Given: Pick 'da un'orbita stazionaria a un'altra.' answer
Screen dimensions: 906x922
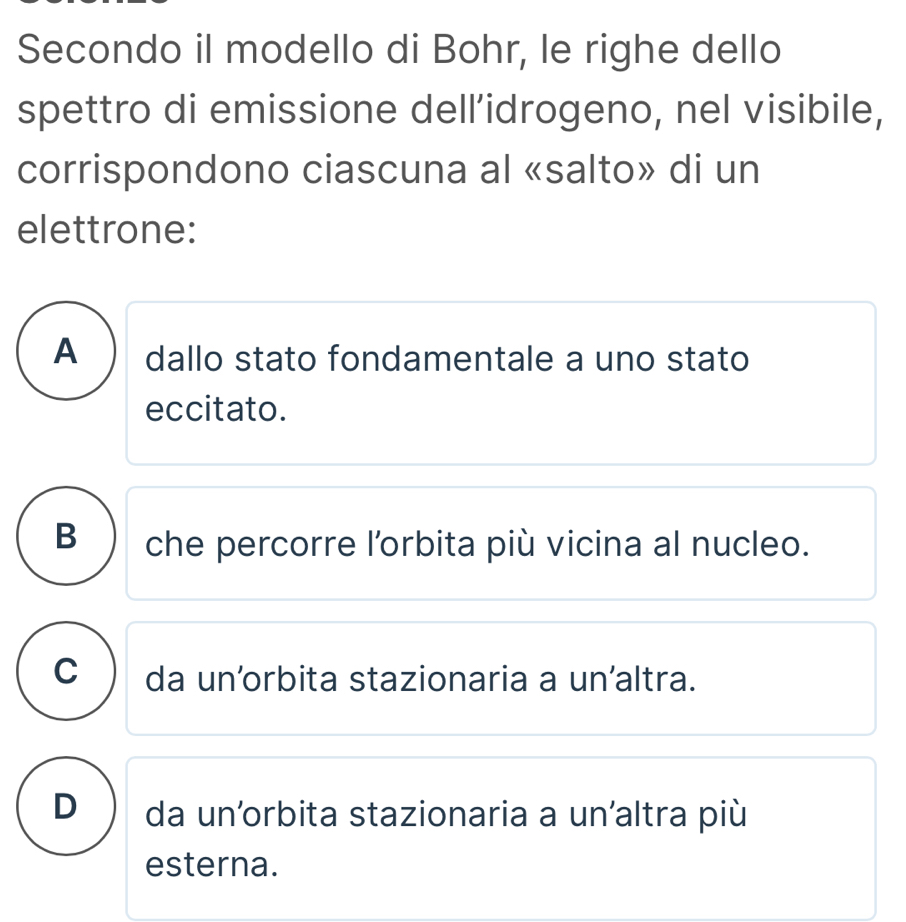Looking at the screenshot, I should (x=500, y=679).
